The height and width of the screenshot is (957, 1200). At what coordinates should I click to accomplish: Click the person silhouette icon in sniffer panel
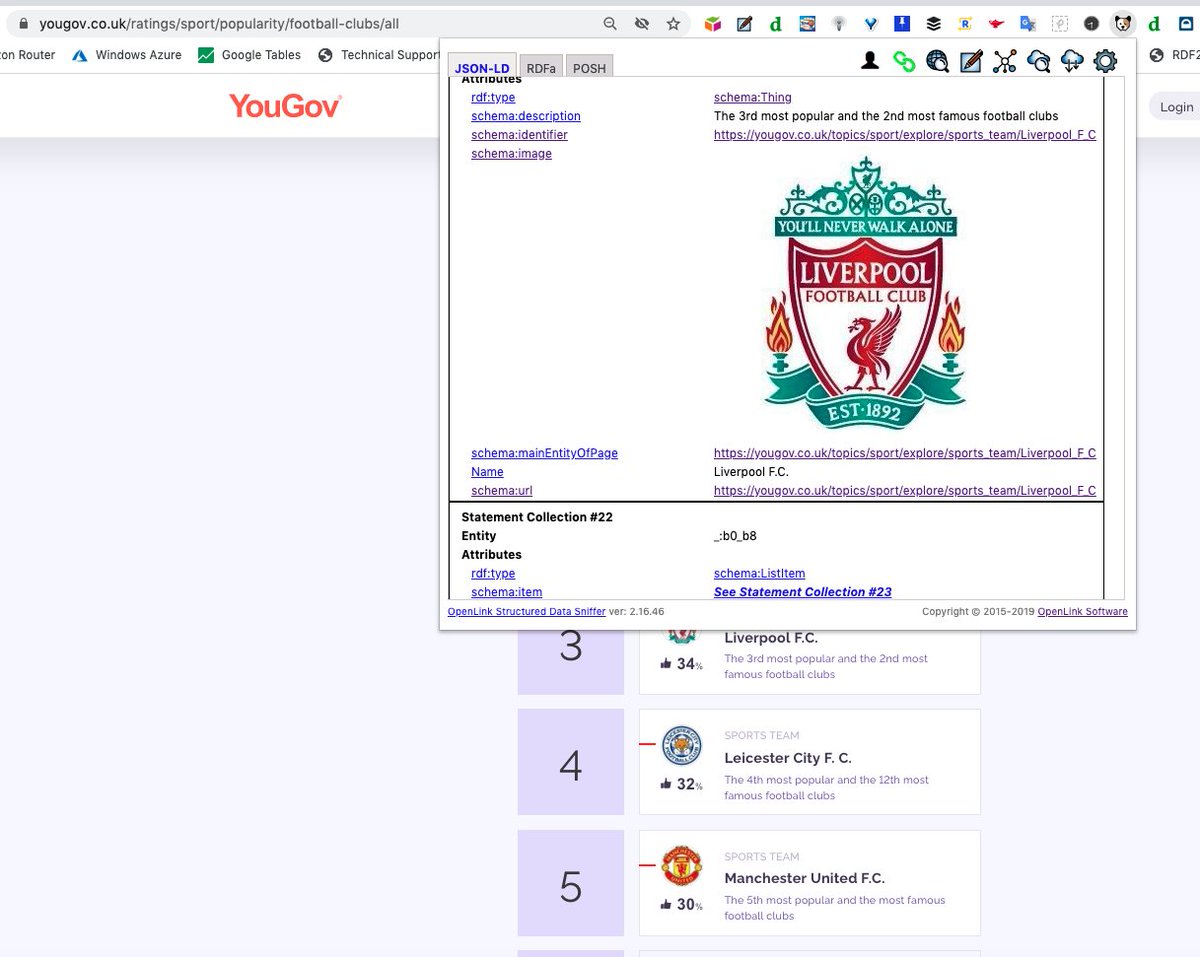coord(870,62)
